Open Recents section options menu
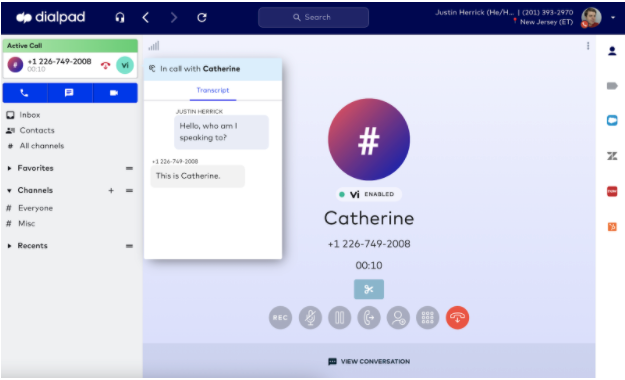This screenshot has height=380, width=625. [x=129, y=246]
